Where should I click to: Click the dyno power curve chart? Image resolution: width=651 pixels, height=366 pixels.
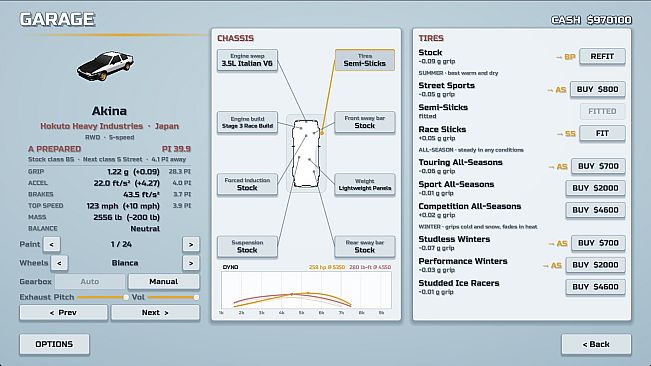pyautogui.click(x=306, y=291)
